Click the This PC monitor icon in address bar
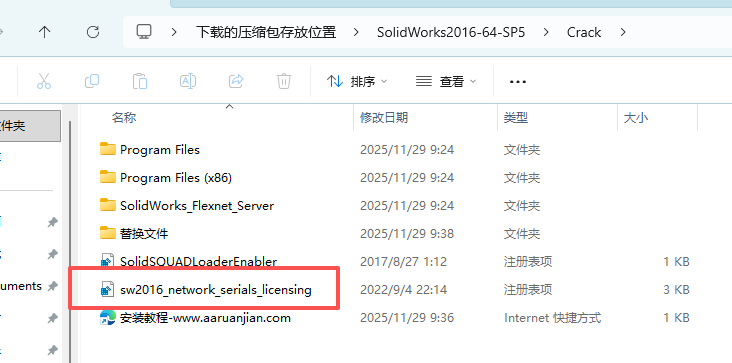This screenshot has width=732, height=363. point(144,32)
